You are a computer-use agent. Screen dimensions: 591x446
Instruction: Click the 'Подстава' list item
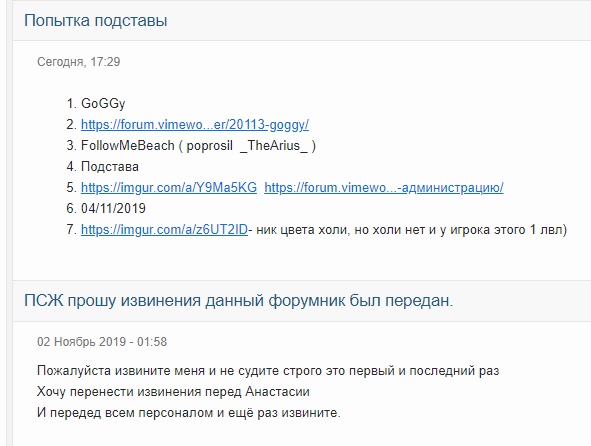tap(110, 167)
